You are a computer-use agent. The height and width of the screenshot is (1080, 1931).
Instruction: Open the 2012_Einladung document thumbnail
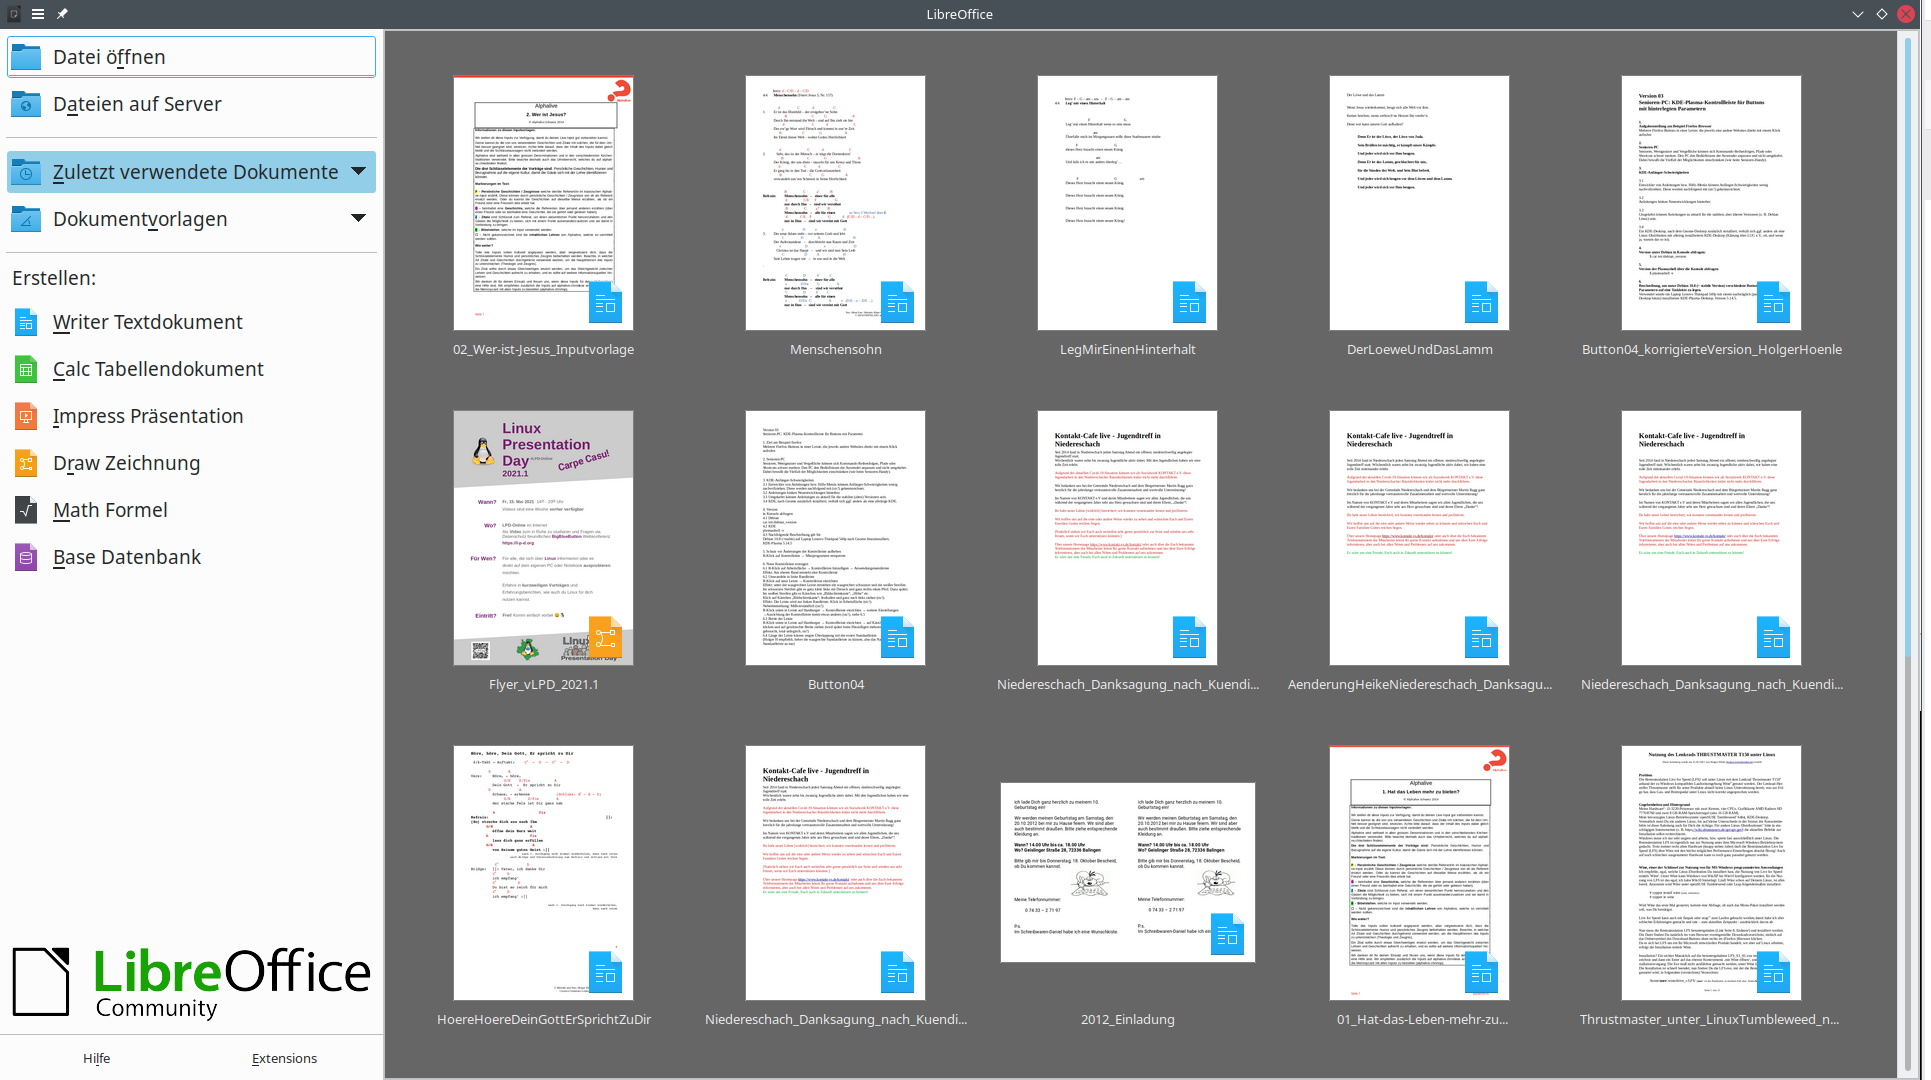[1127, 872]
